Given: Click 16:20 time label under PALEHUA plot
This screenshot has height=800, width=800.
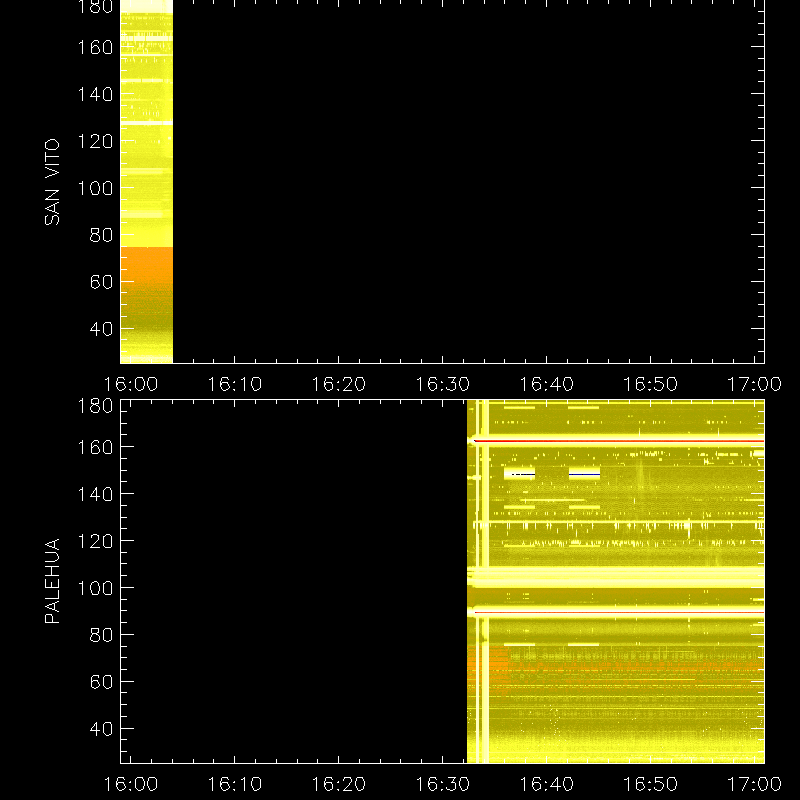Looking at the screenshot, I should [339, 784].
